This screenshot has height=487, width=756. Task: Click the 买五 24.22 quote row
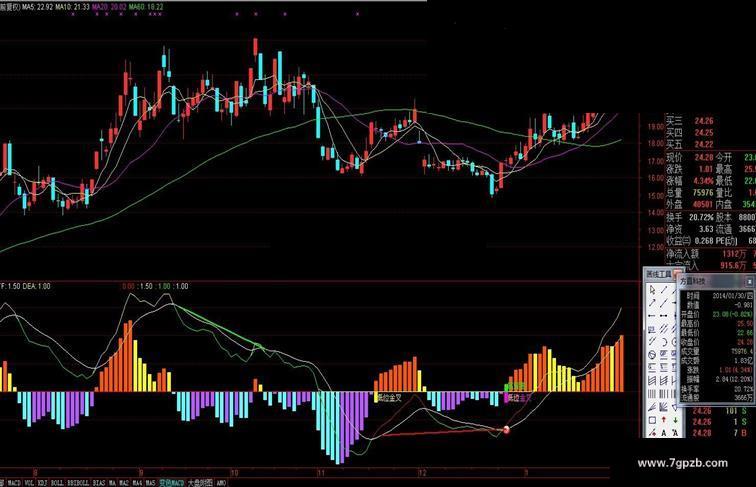click(x=689, y=144)
